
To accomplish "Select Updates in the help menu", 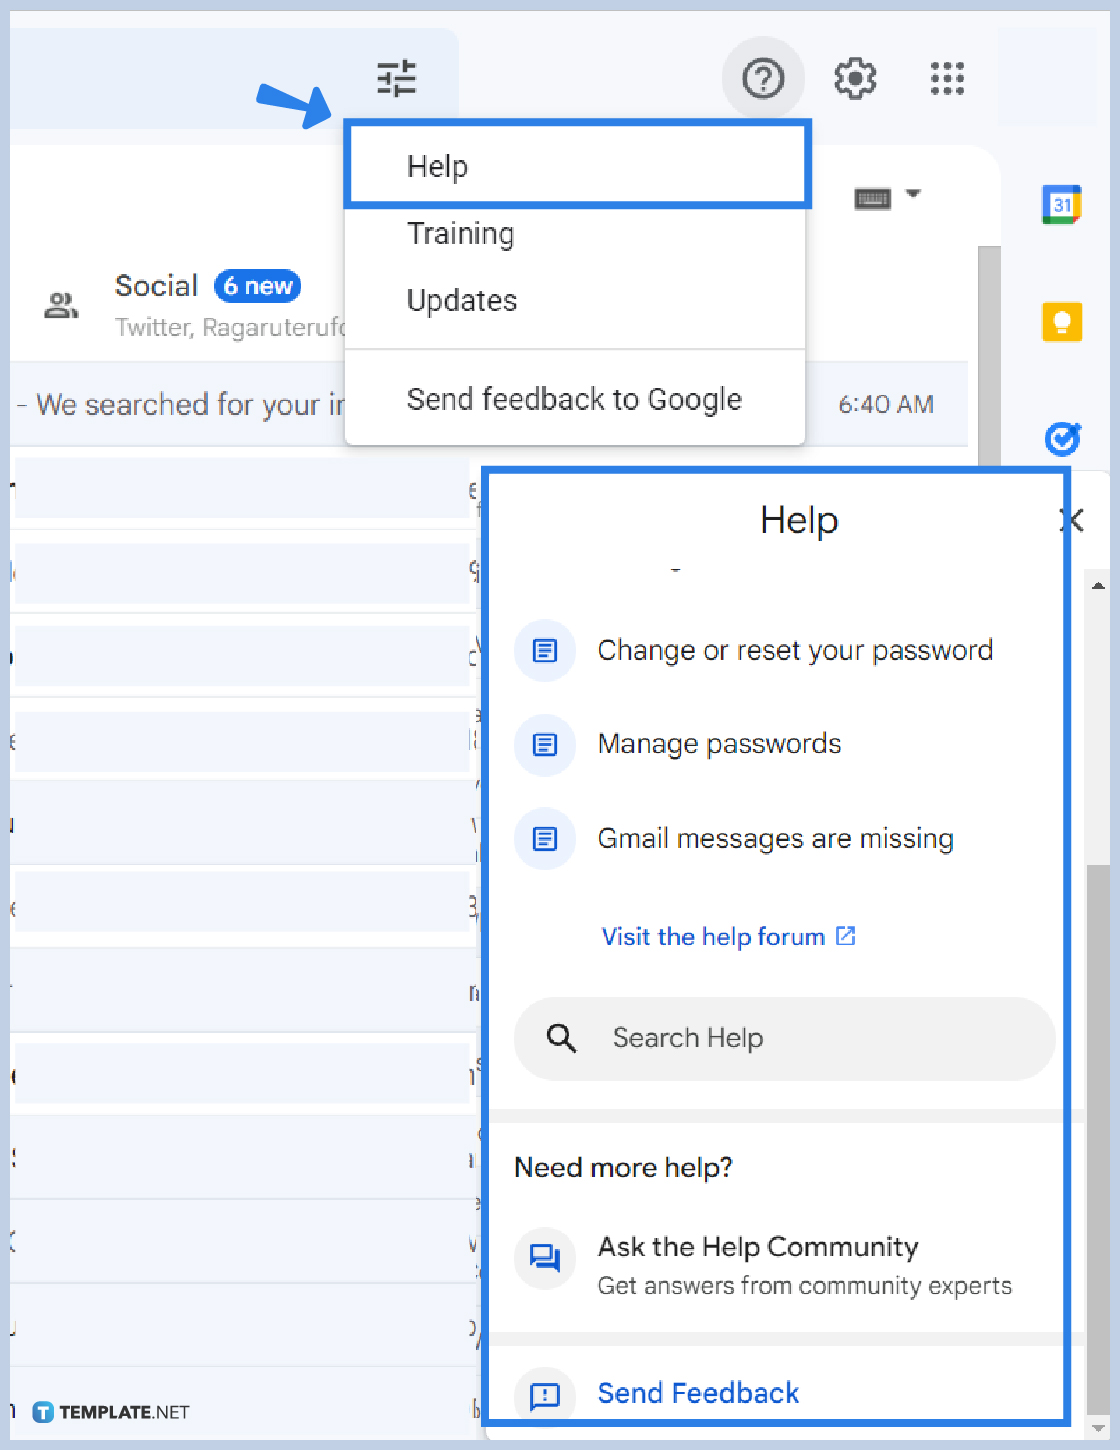I will pyautogui.click(x=461, y=300).
